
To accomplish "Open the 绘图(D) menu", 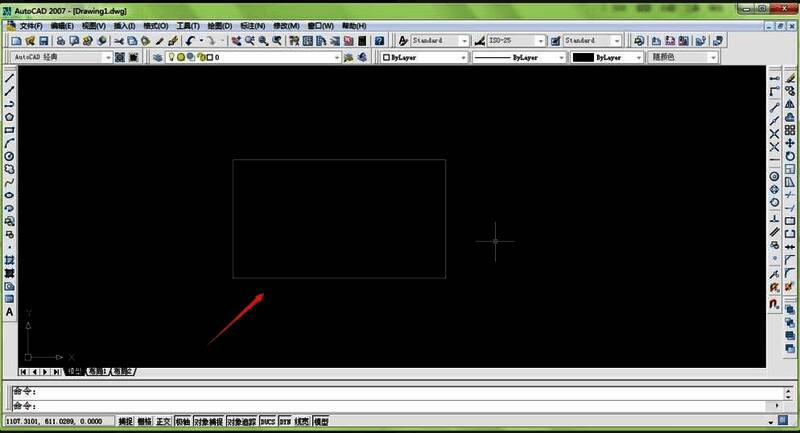I will (x=220, y=25).
